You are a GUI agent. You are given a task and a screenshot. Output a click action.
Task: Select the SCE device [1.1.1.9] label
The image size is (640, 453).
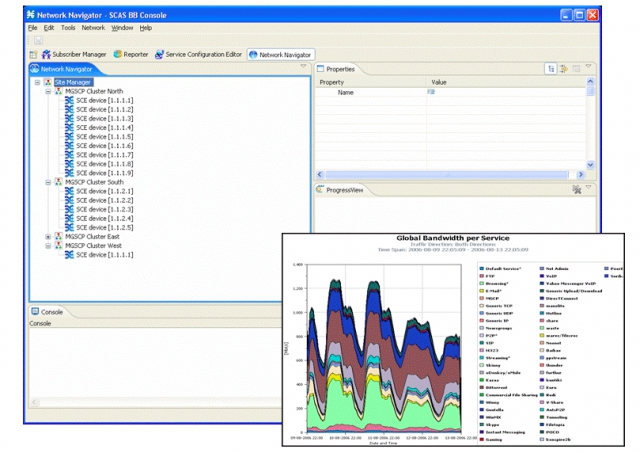tap(104, 173)
